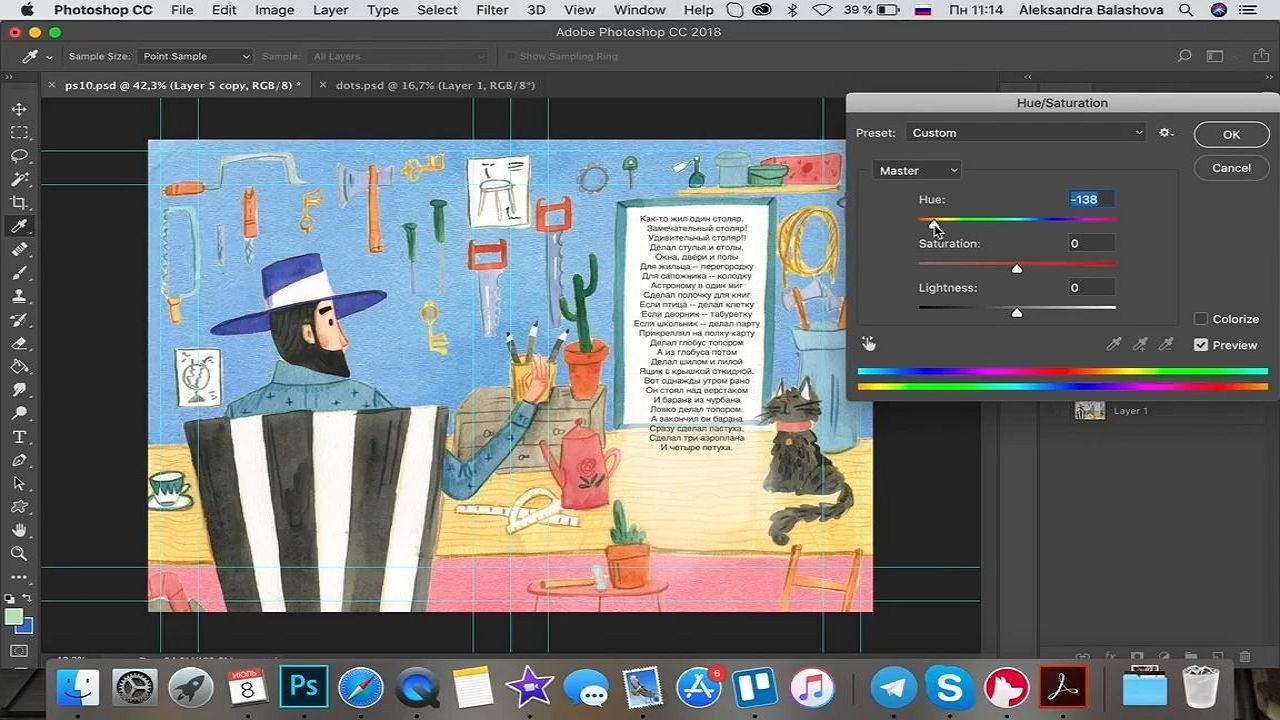The height and width of the screenshot is (720, 1280).
Task: Open the Filter menu
Action: click(492, 10)
